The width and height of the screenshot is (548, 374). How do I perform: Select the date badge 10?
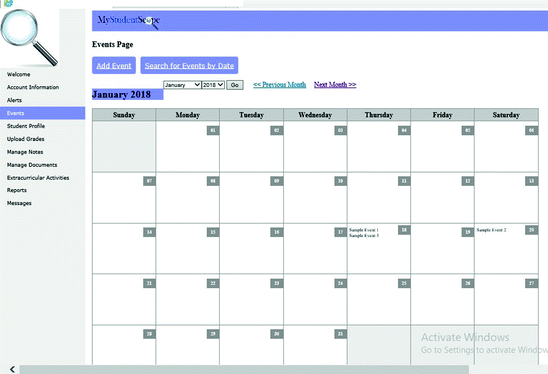pos(340,181)
